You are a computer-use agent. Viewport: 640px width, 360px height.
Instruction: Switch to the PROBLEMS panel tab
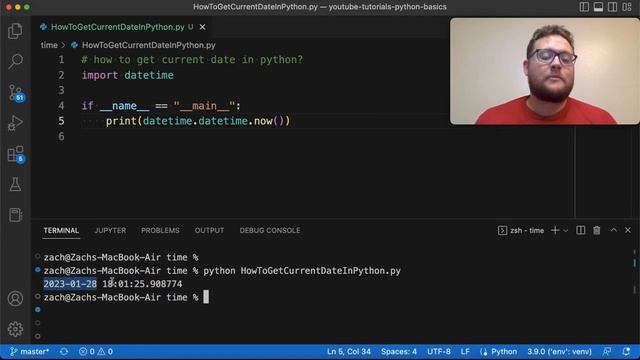coord(160,231)
